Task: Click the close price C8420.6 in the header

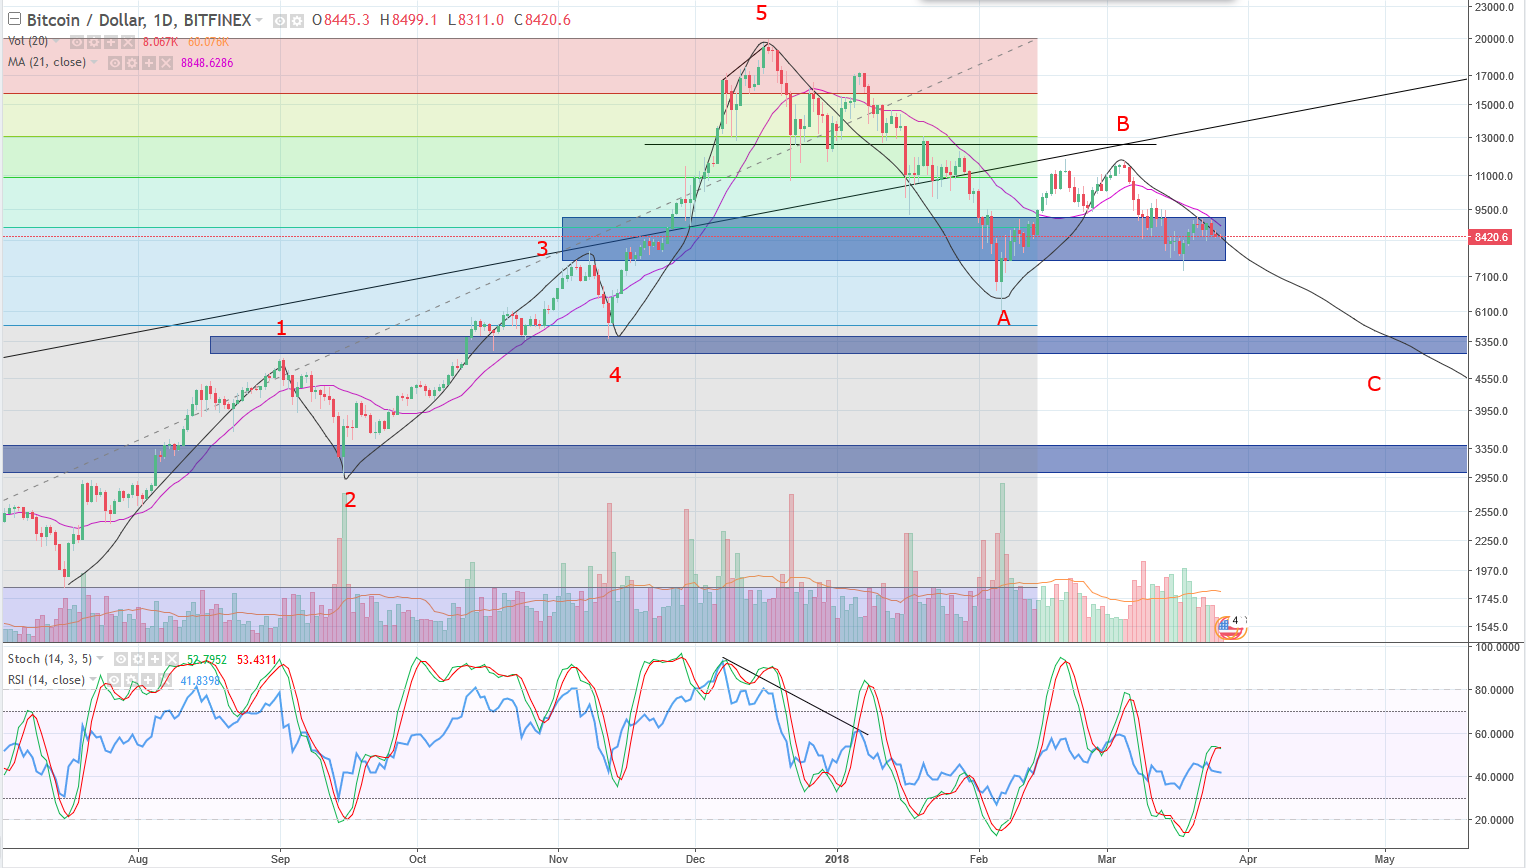Action: tap(542, 20)
